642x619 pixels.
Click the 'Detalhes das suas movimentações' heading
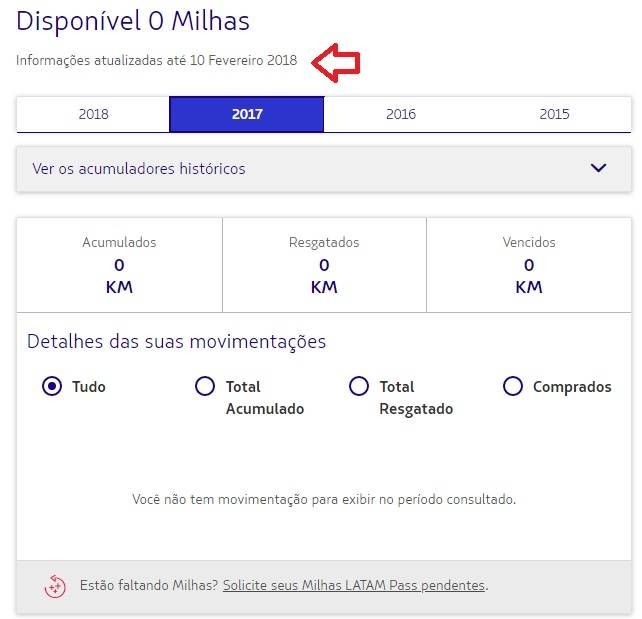(176, 341)
